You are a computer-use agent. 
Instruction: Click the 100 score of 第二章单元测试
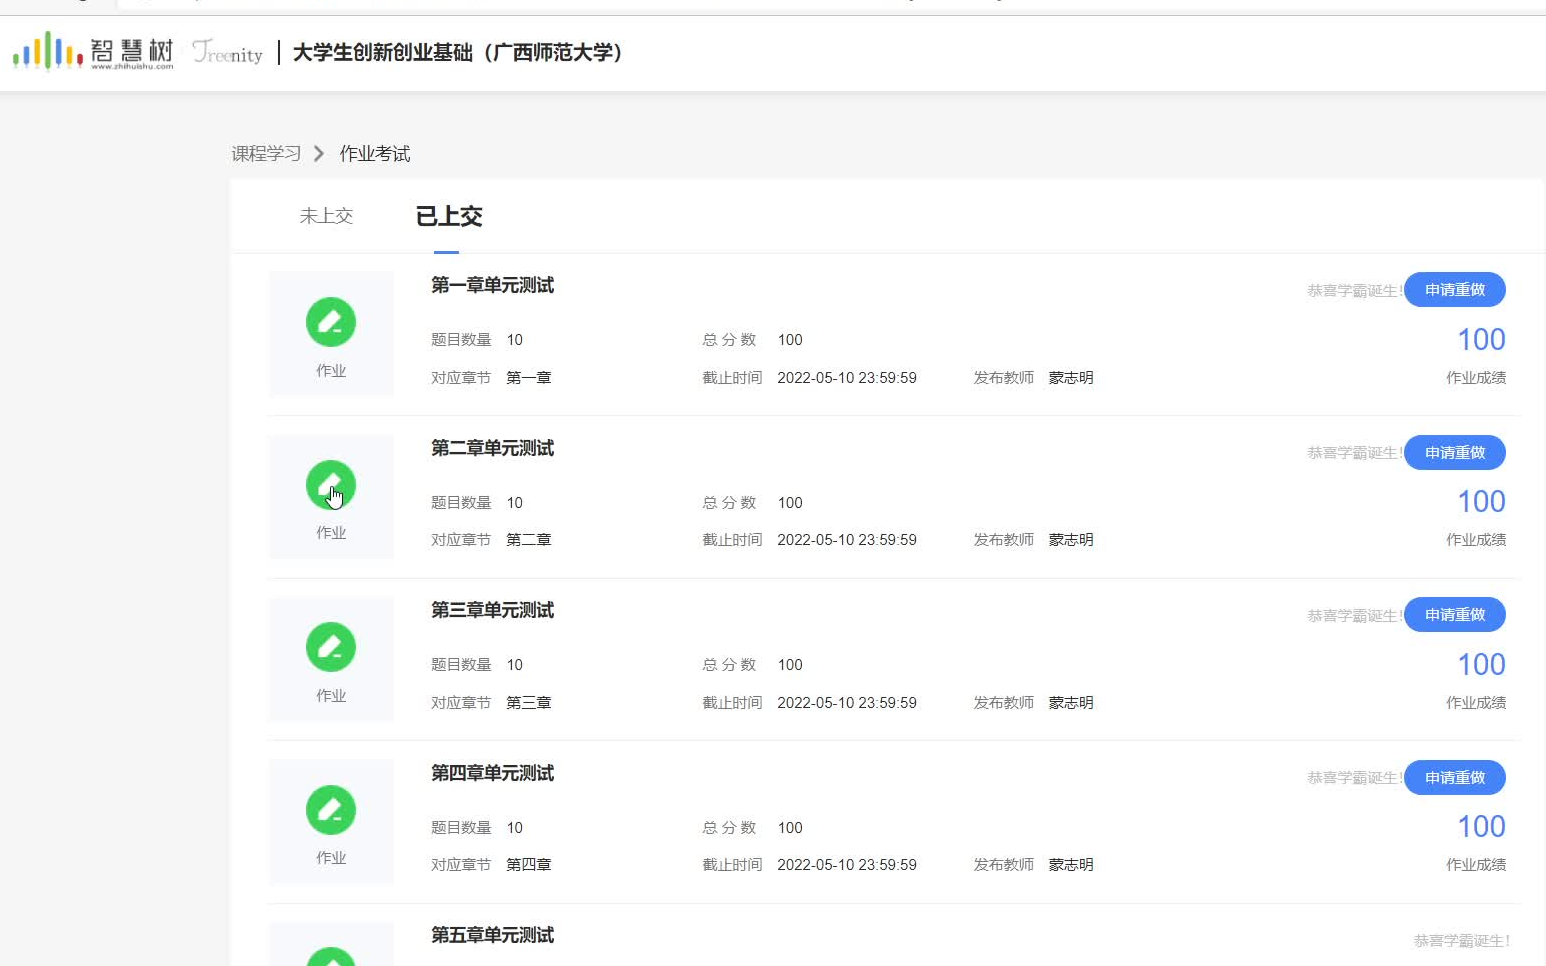point(1481,502)
